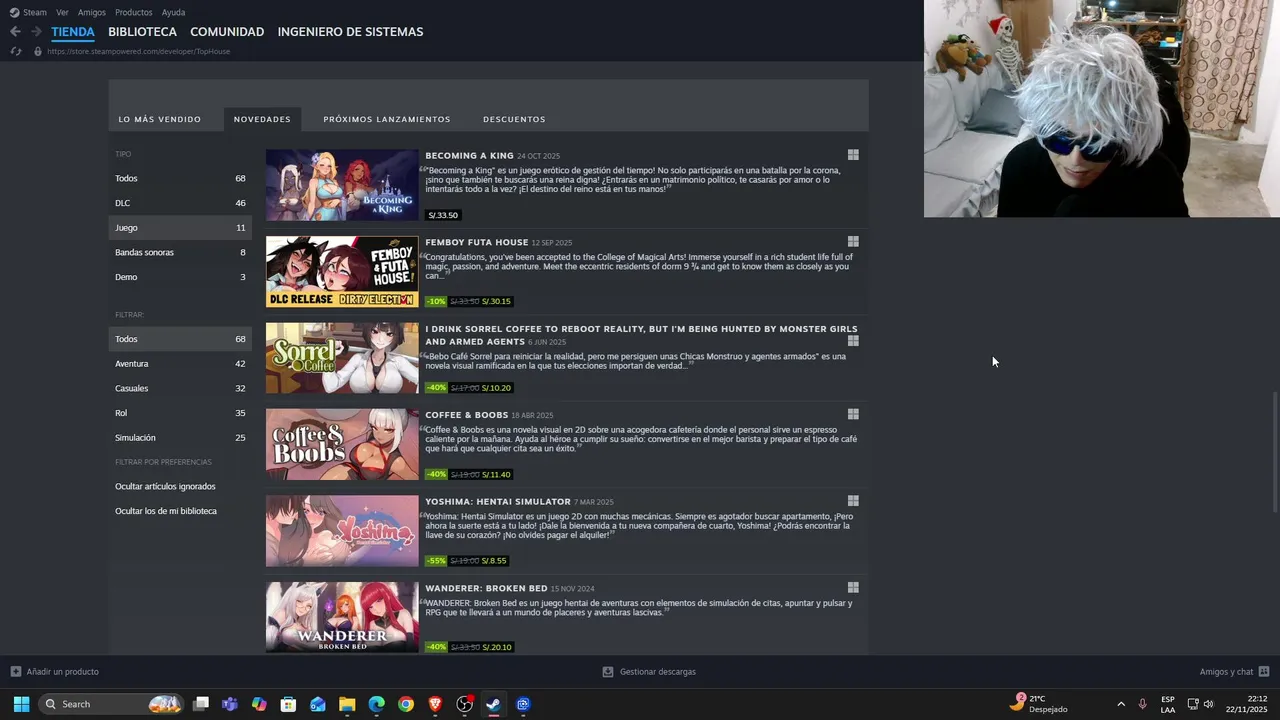The height and width of the screenshot is (720, 1280).
Task: Click the taskbar Search box
Action: click(112, 704)
